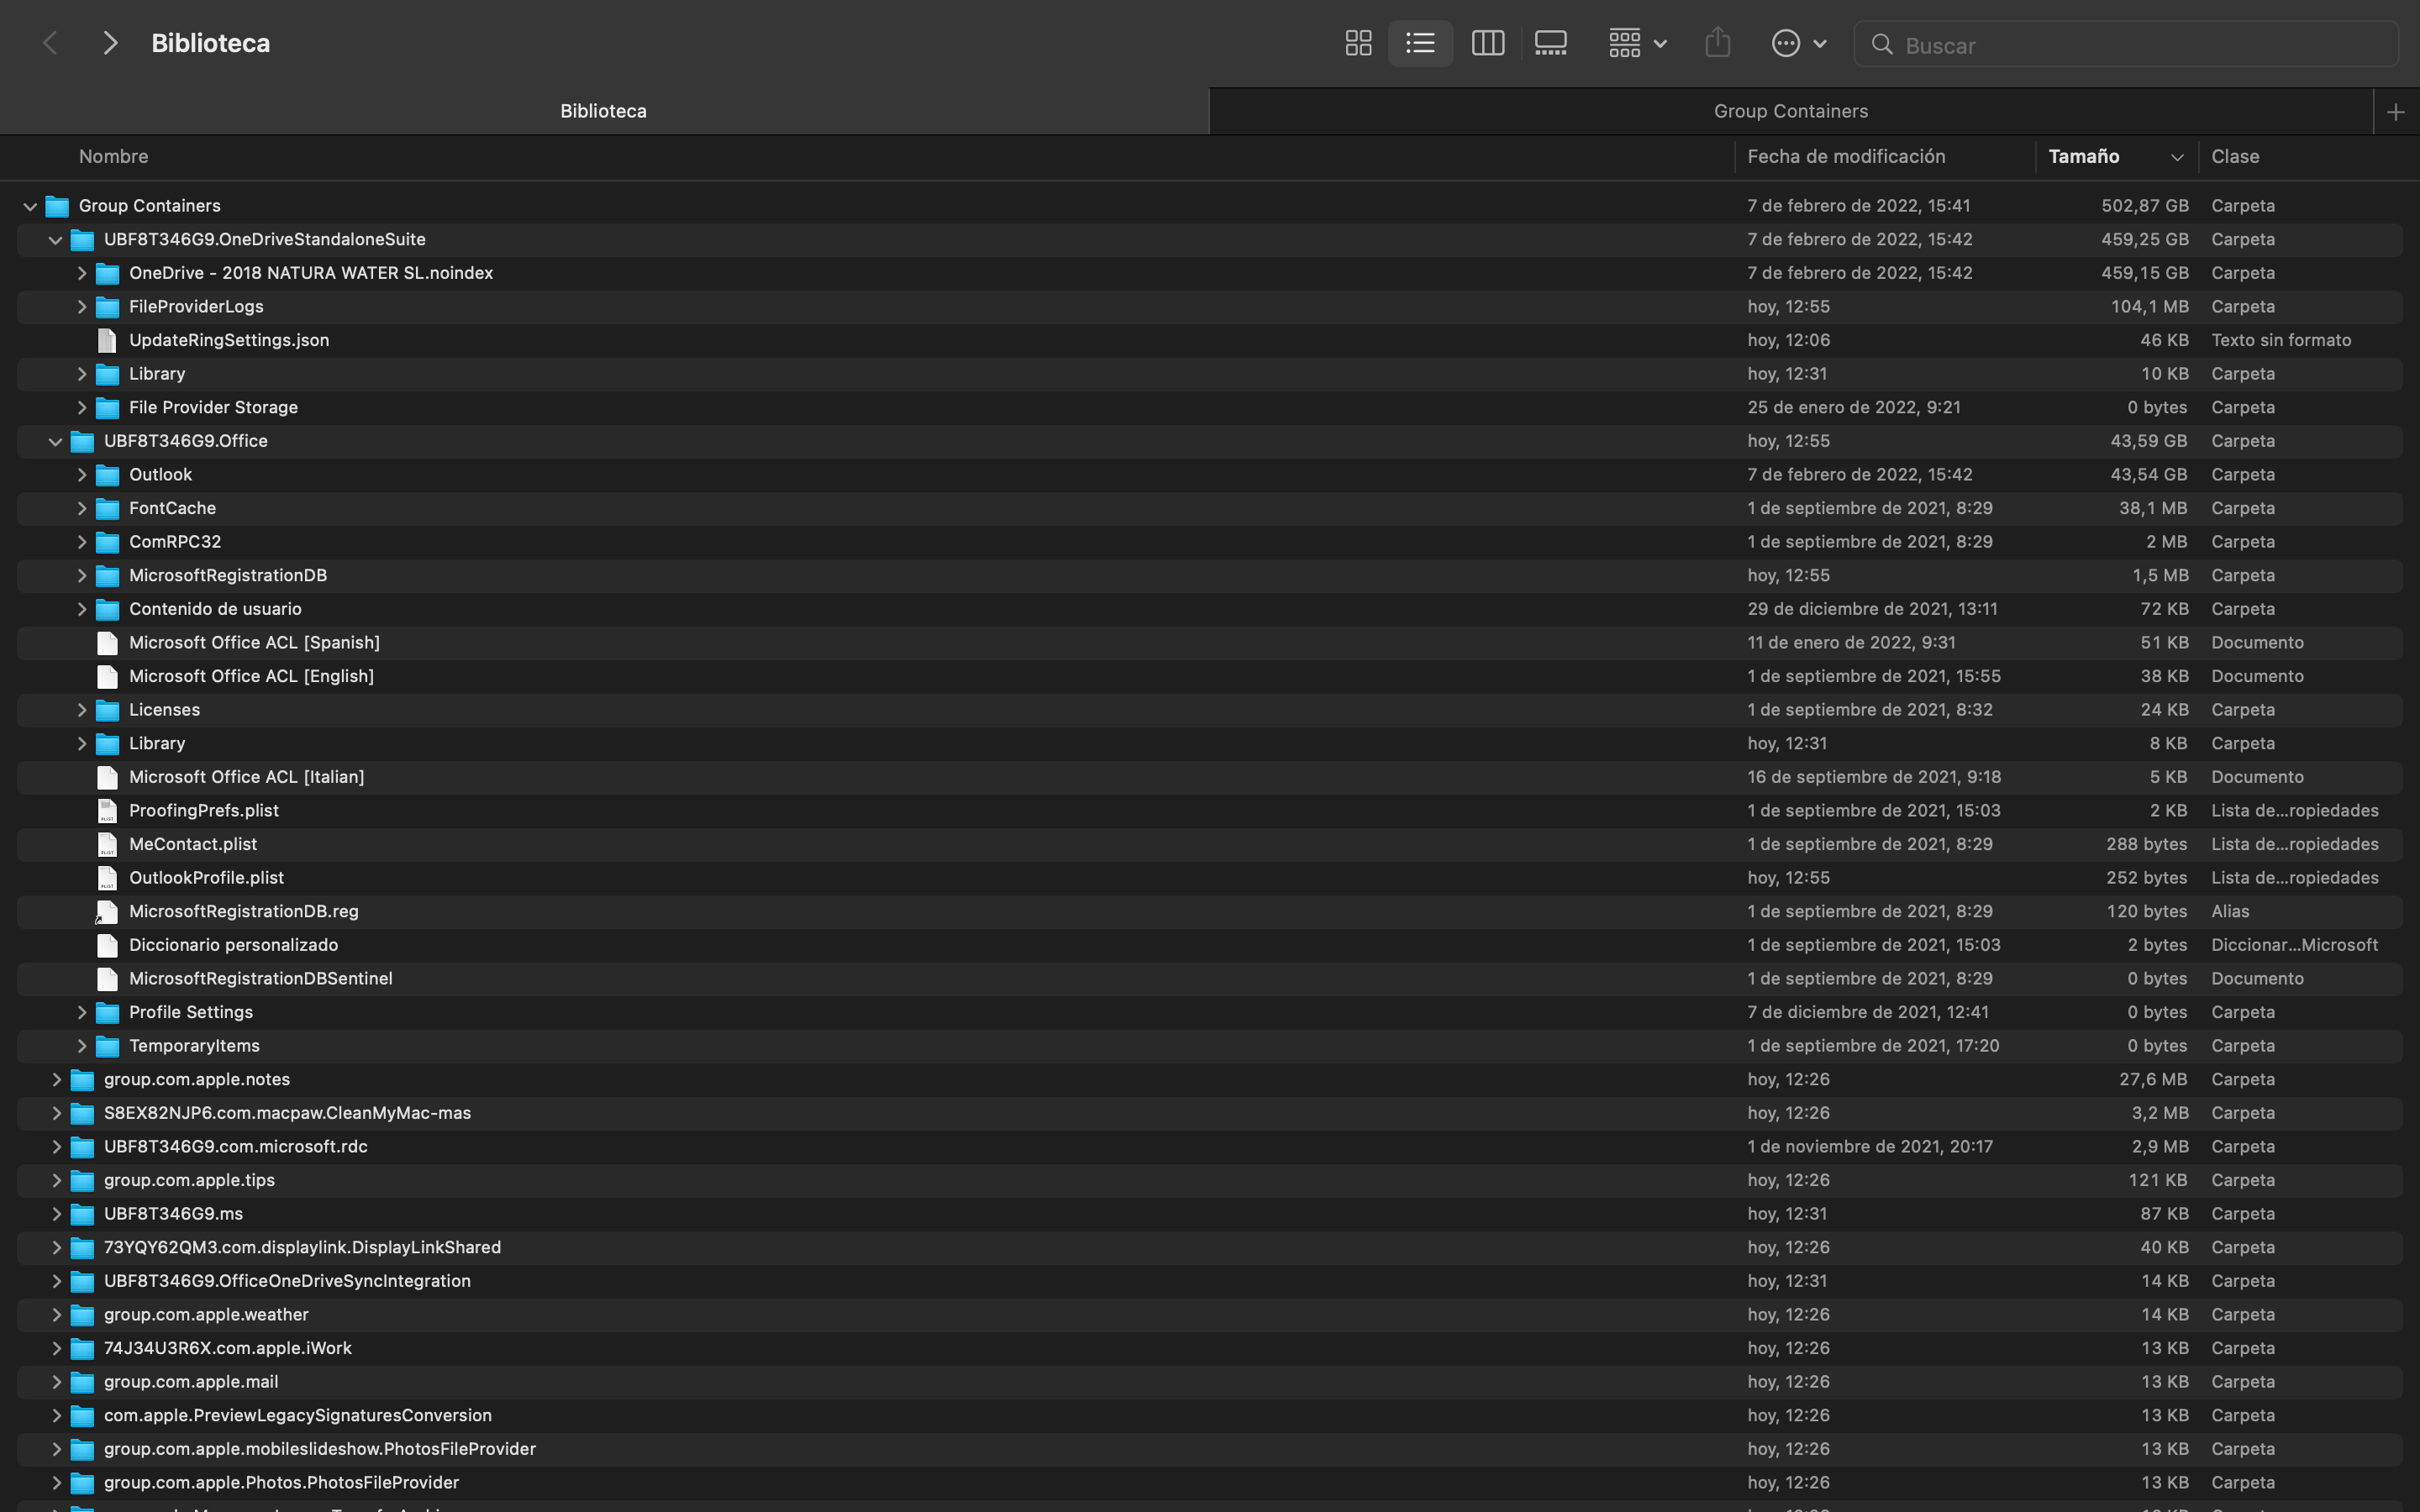Collapse the Group Containers folder
The image size is (2420, 1512).
(x=30, y=206)
